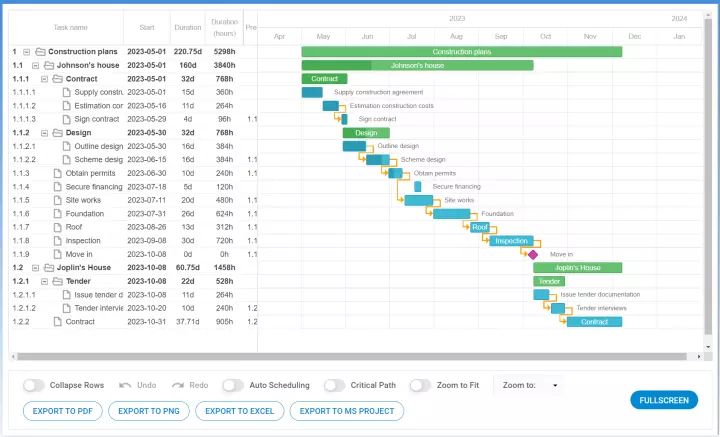
Task: Click the Duration column header
Action: coord(188,28)
